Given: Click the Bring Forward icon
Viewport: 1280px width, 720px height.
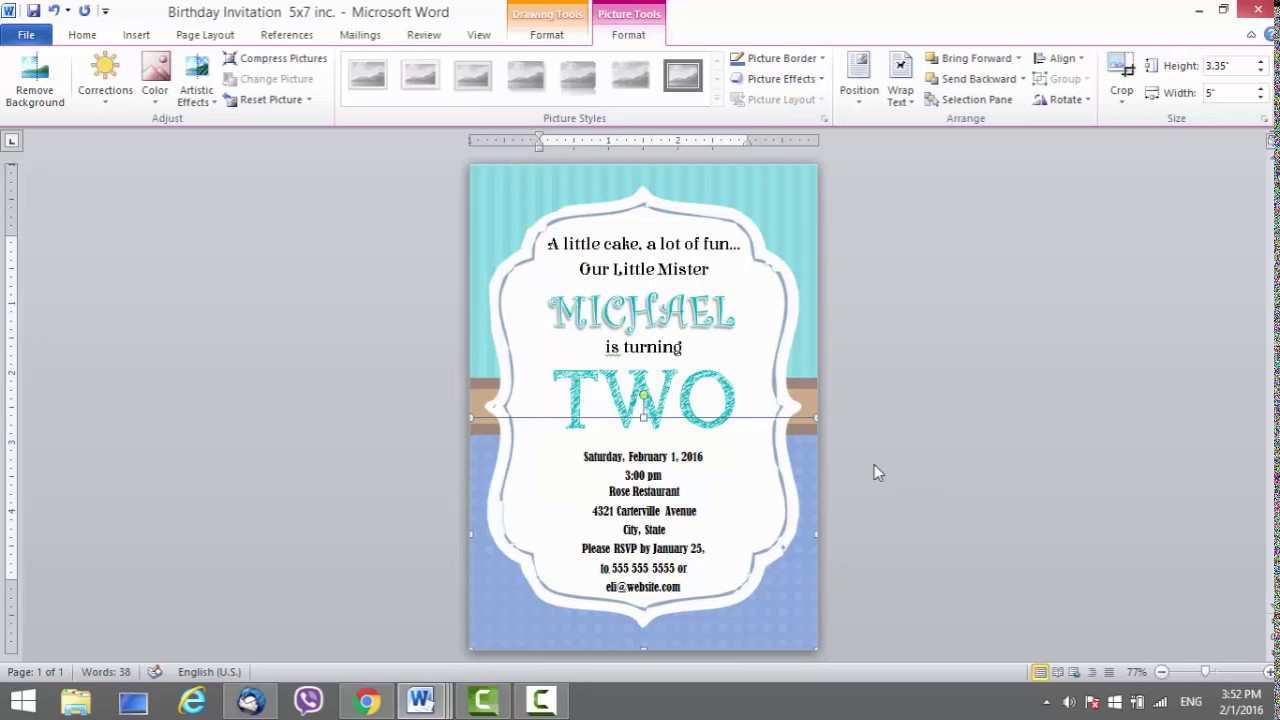Looking at the screenshot, I should 973,58.
